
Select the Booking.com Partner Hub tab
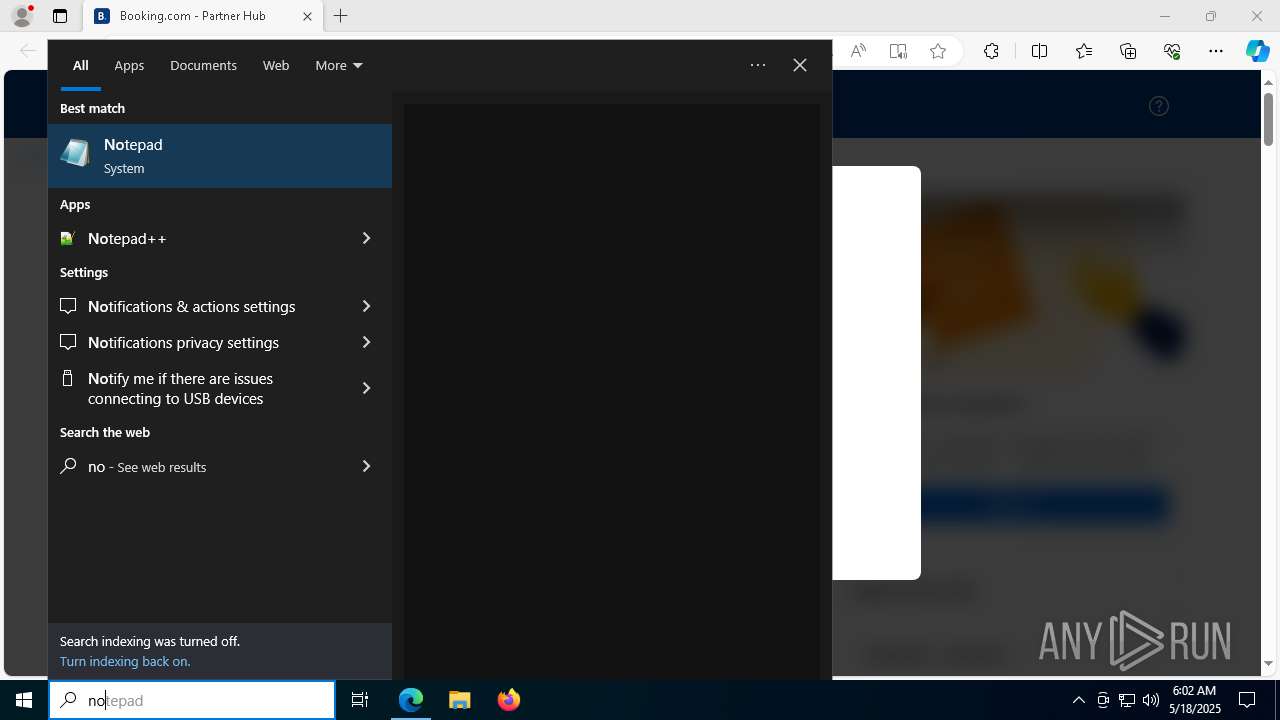coord(203,16)
